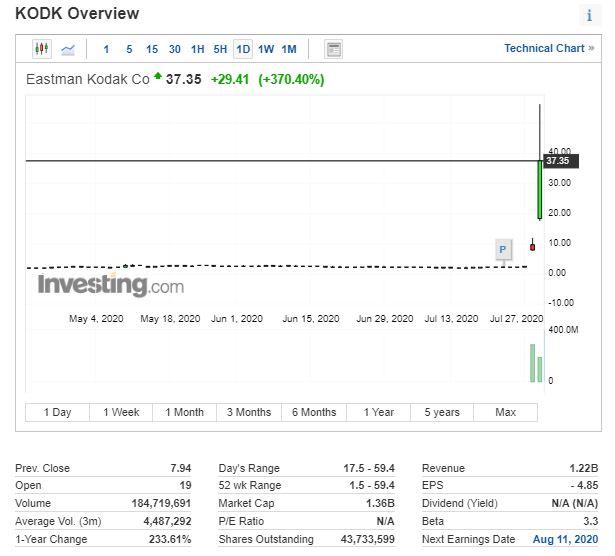The image size is (615, 556).
Task: Click the Dividend (Yield) label
Action: point(460,503)
